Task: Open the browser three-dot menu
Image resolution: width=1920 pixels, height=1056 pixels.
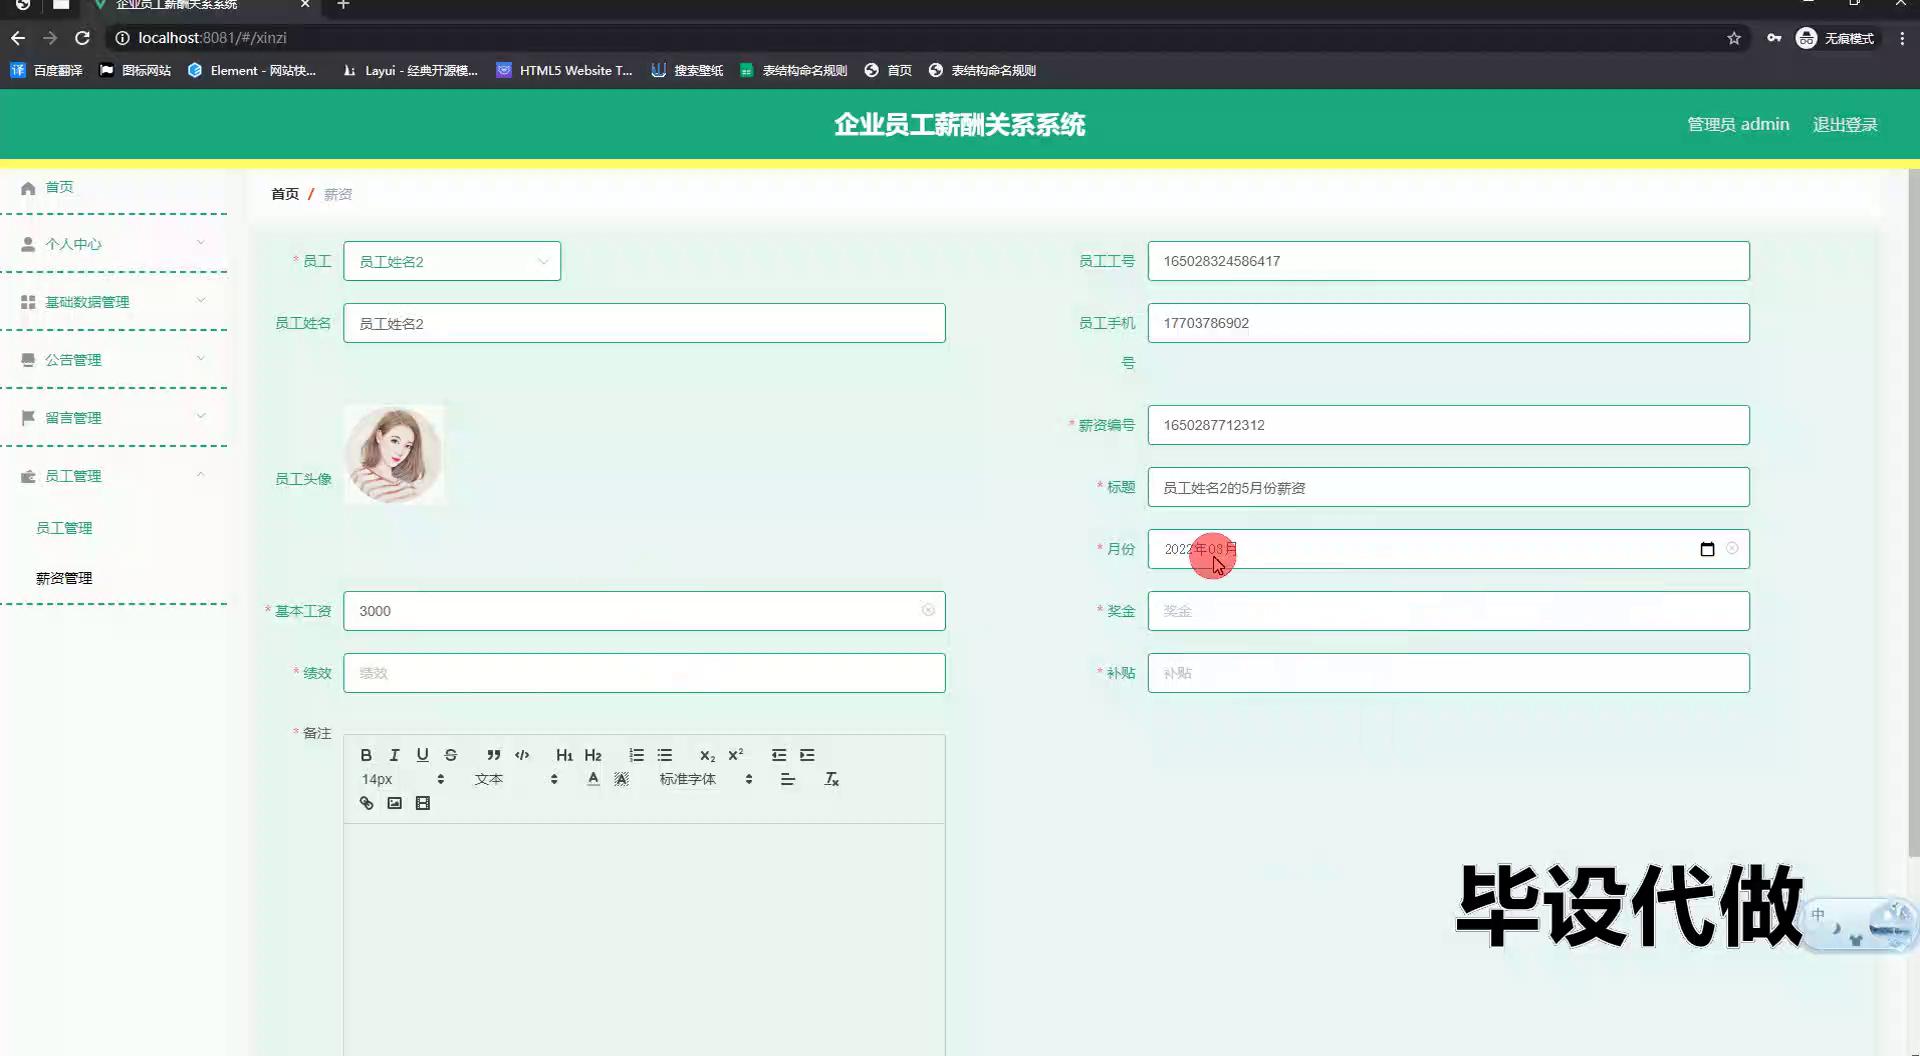Action: (x=1902, y=38)
